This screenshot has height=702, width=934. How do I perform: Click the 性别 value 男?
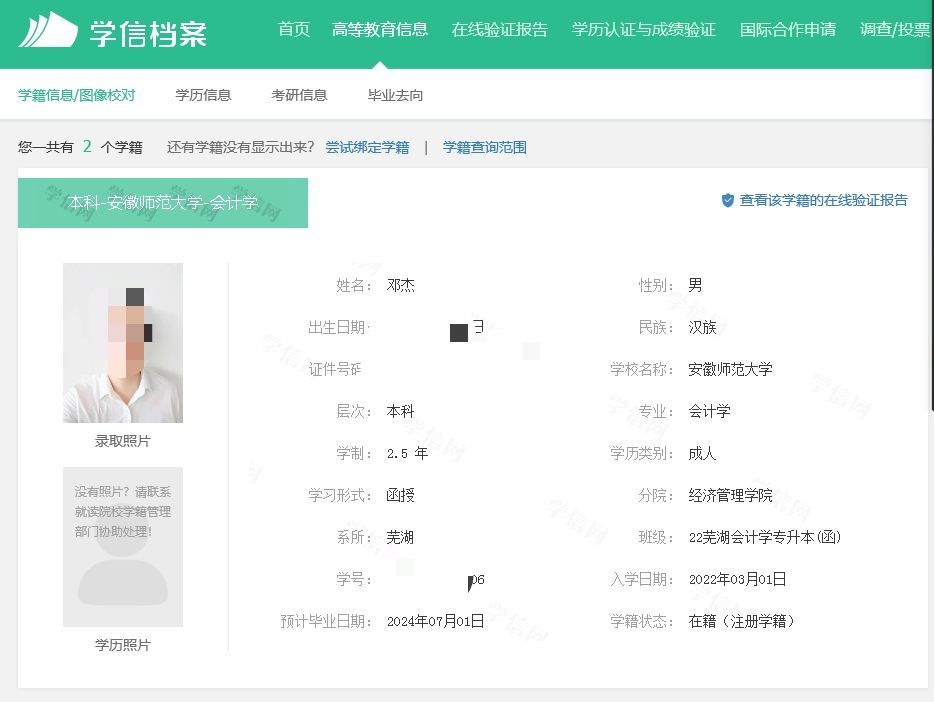695,286
